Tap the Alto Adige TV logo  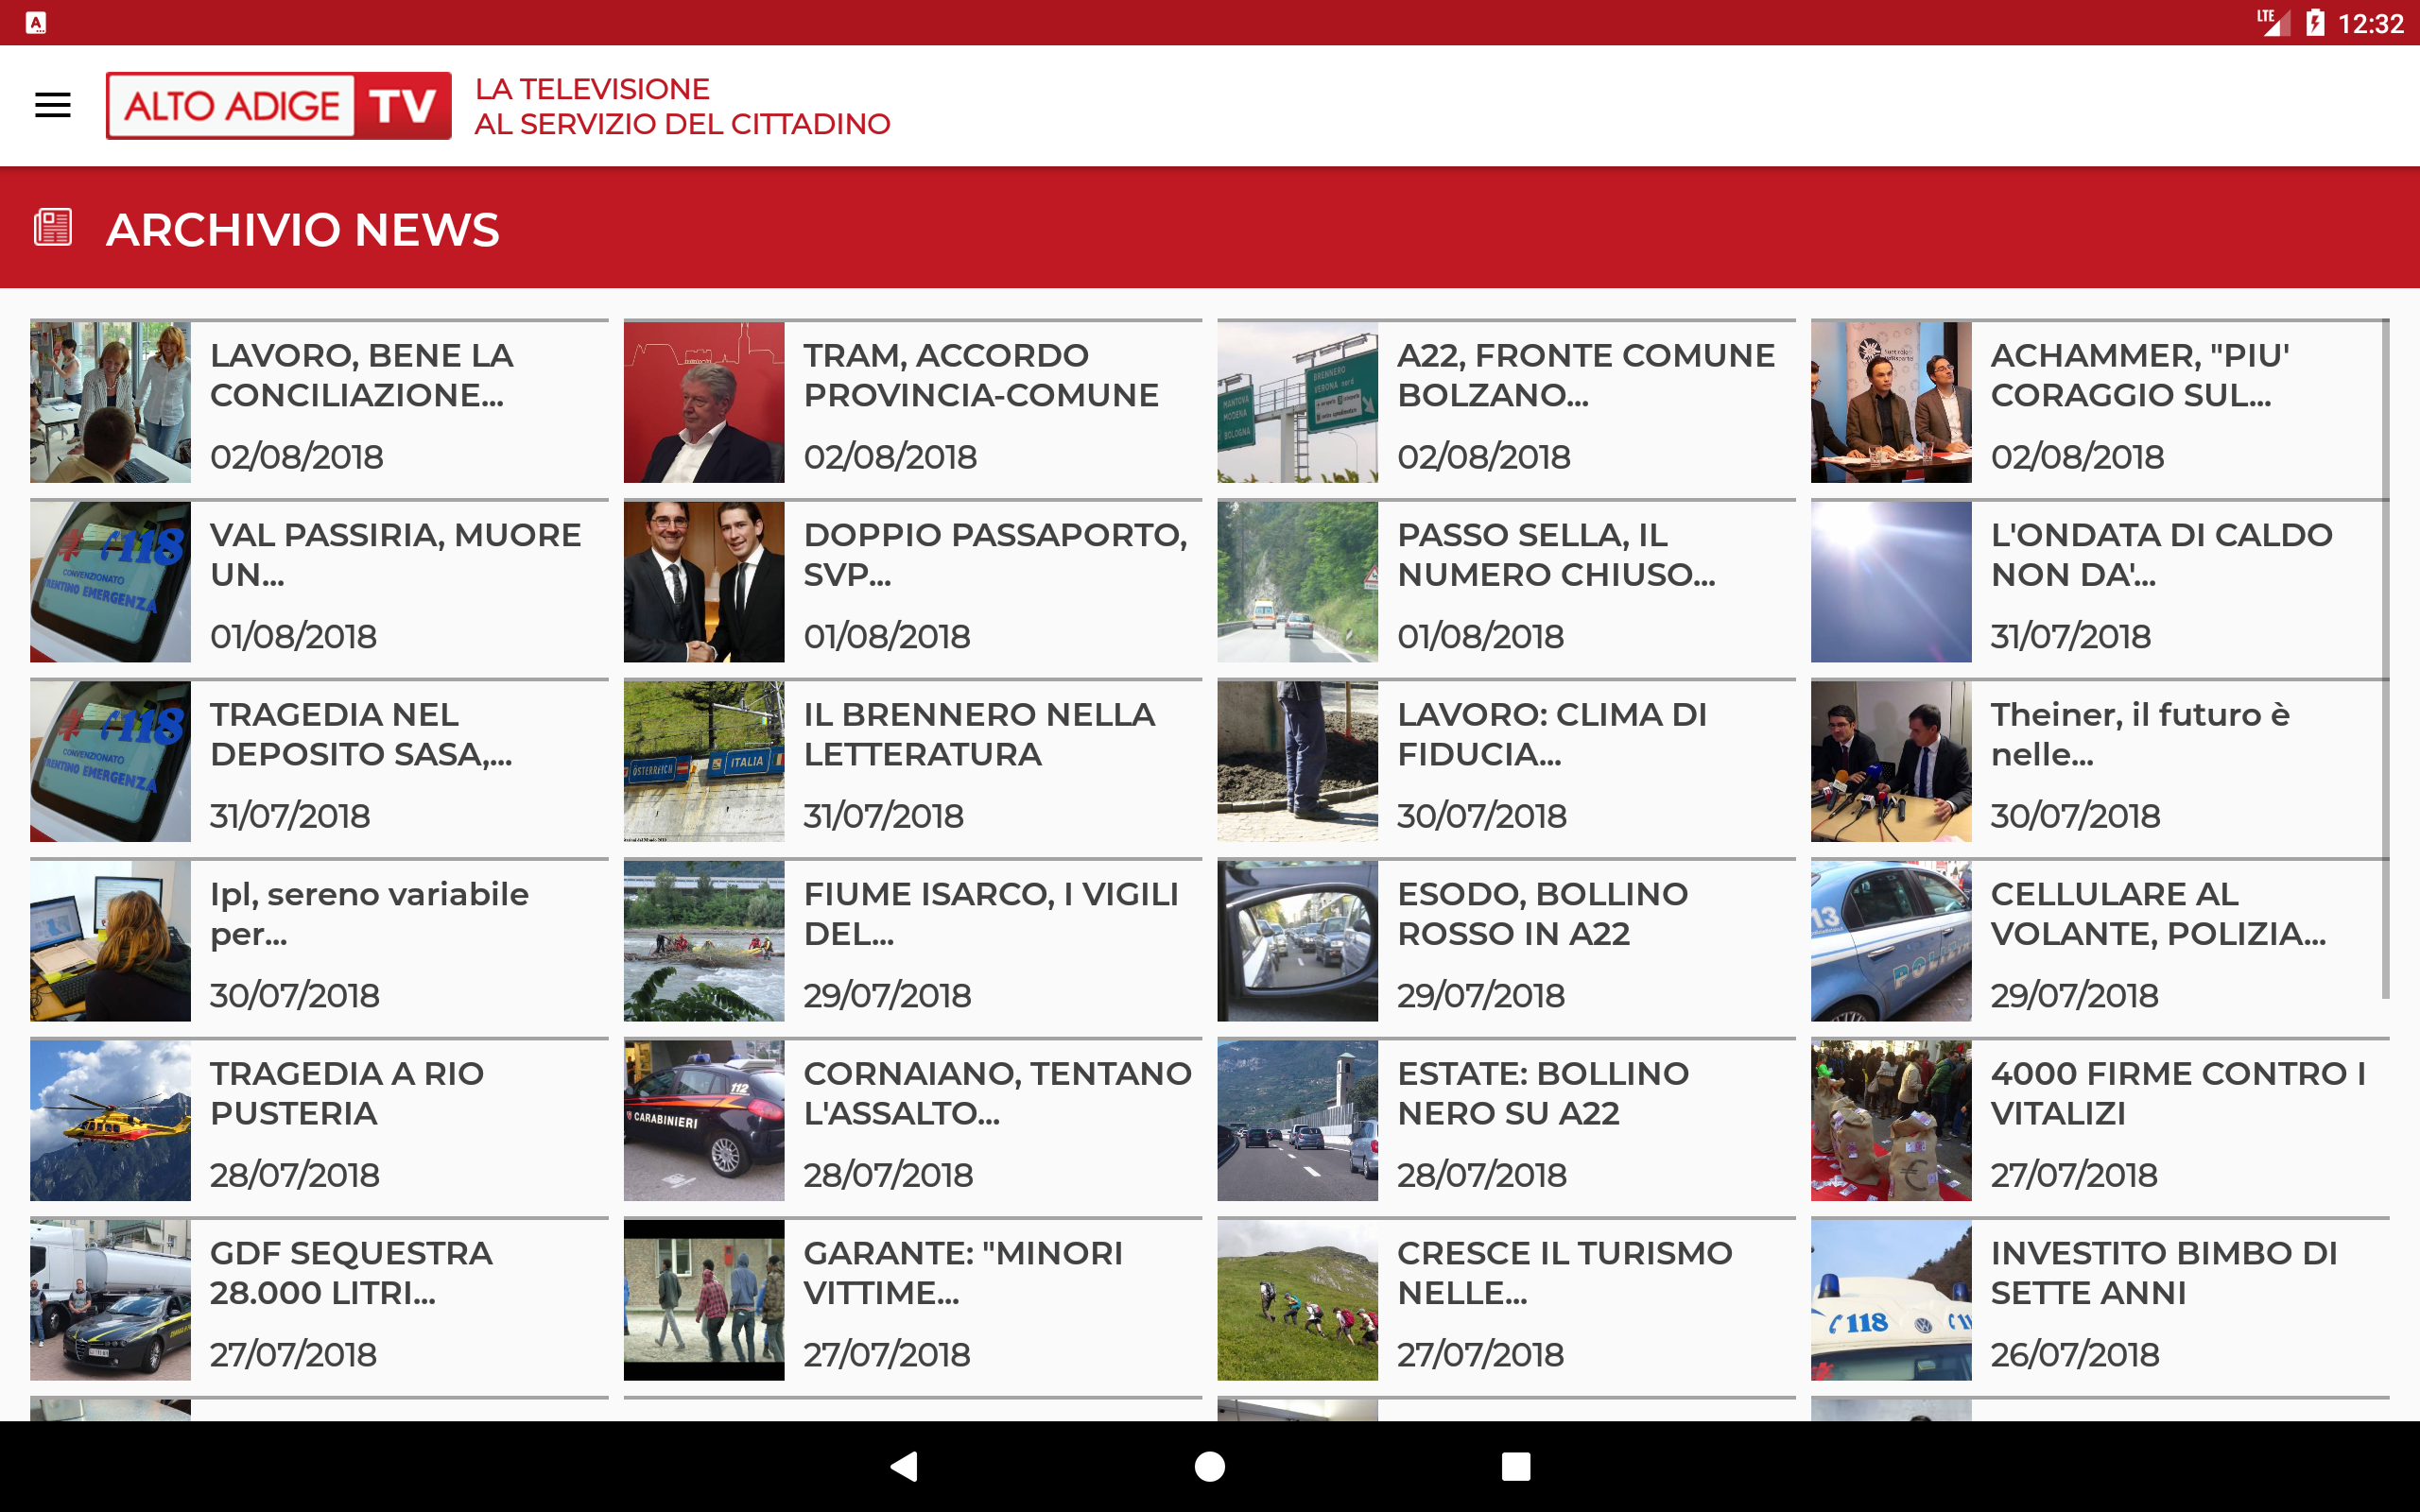point(278,105)
